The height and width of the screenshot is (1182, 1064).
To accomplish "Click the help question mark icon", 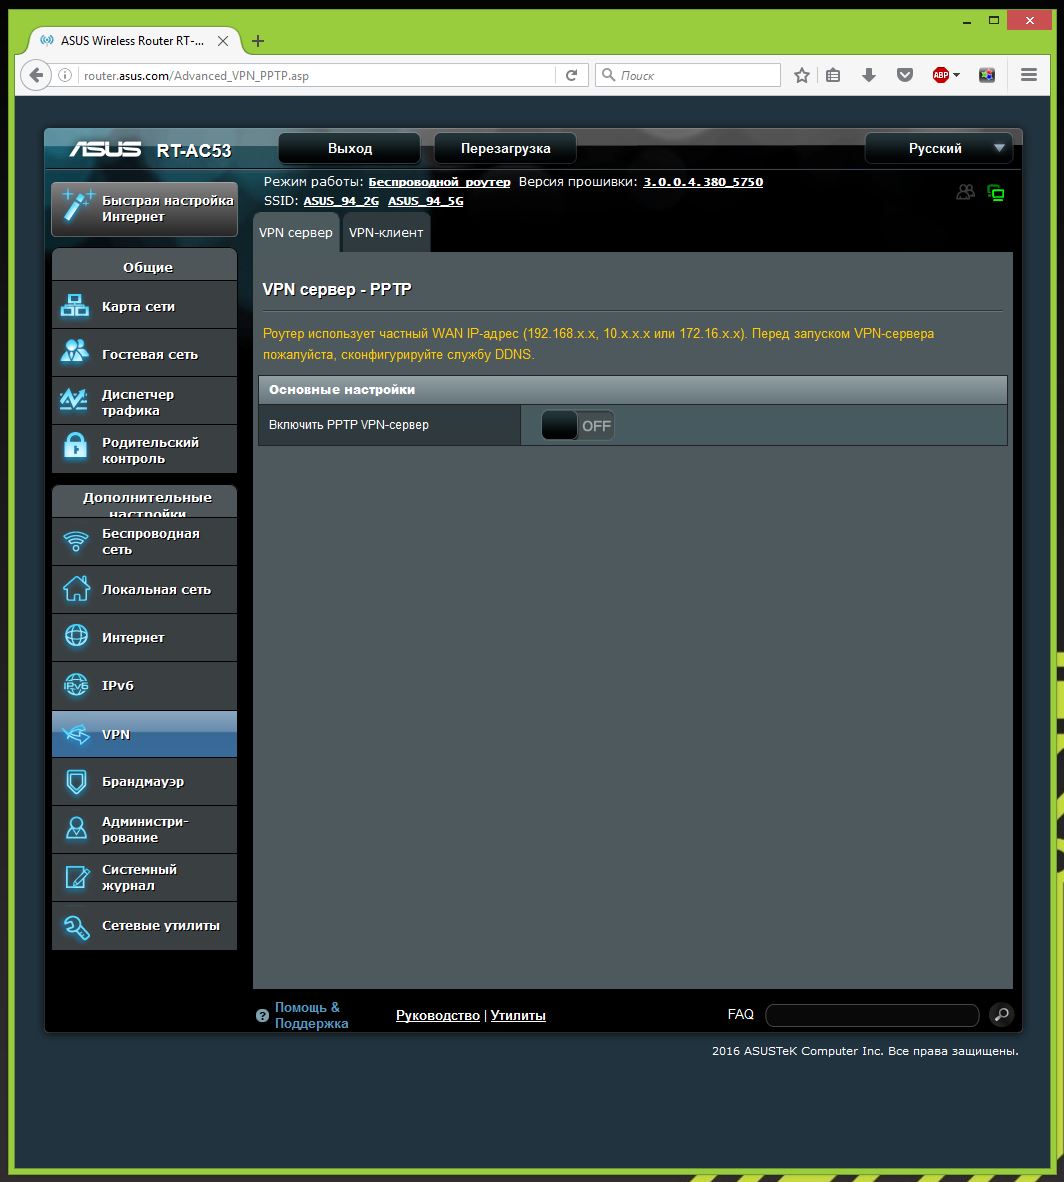I will [x=262, y=1015].
